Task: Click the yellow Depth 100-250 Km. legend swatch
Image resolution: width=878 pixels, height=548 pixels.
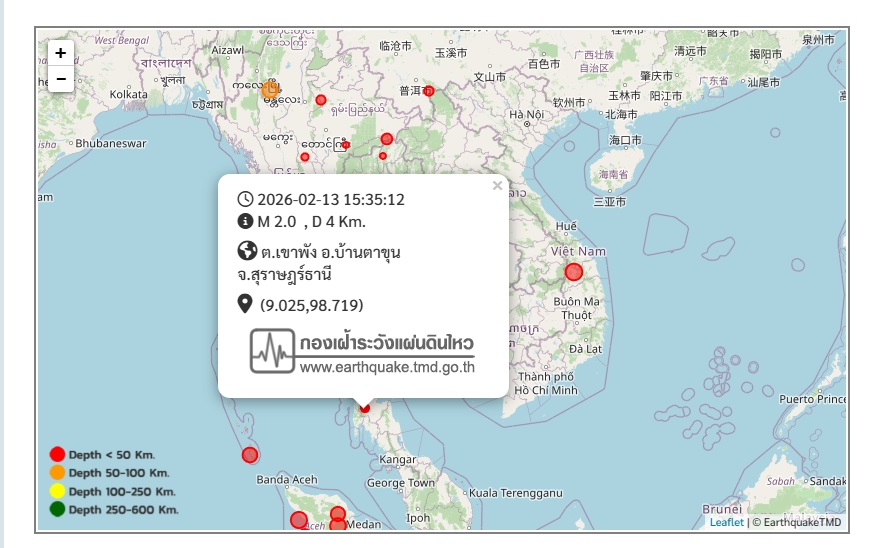Action: click(57, 491)
